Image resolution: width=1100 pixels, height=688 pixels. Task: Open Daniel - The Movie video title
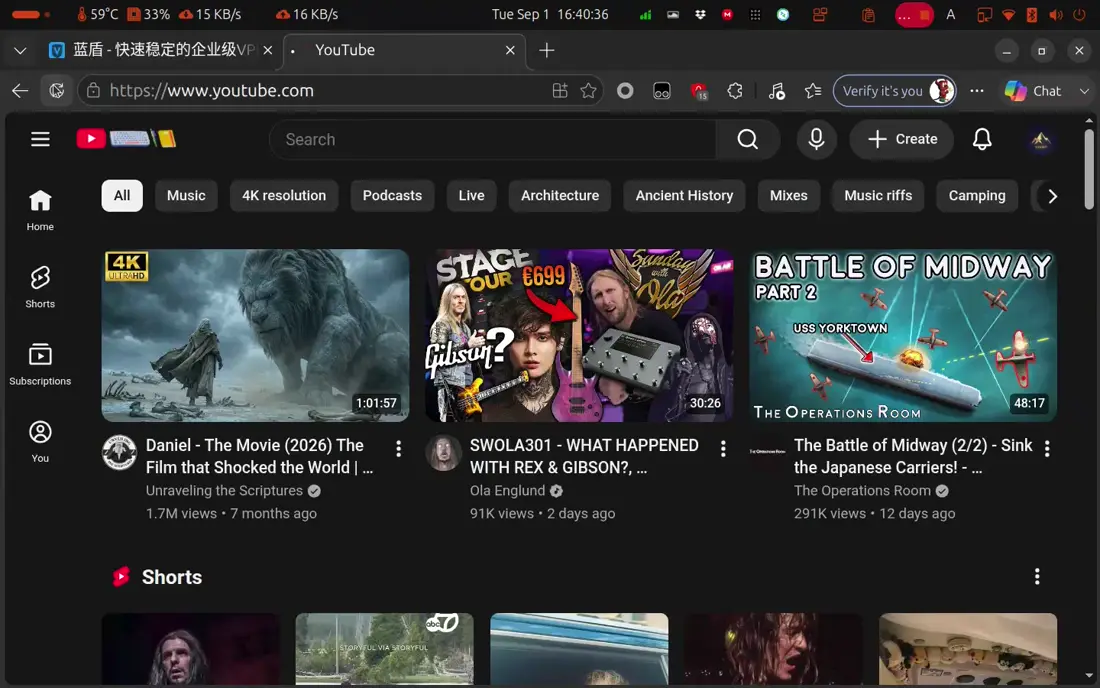(x=260, y=456)
